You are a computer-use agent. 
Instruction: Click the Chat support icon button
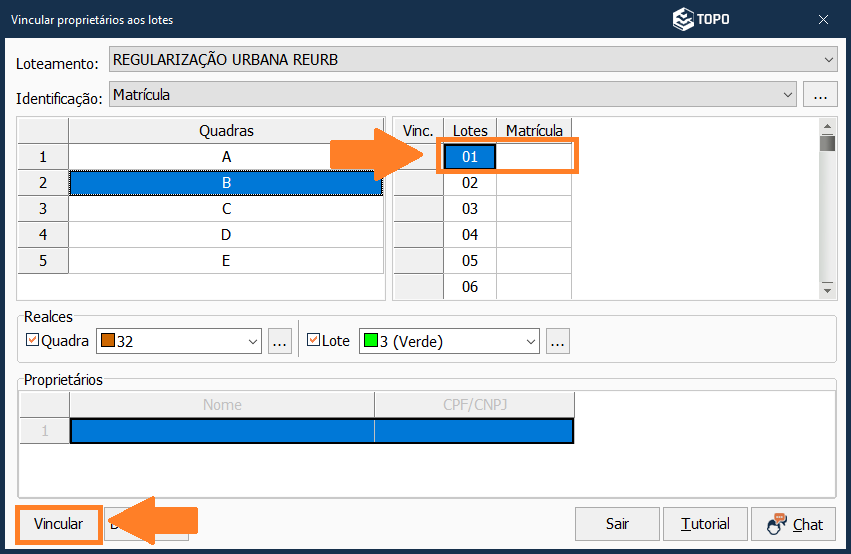click(793, 524)
